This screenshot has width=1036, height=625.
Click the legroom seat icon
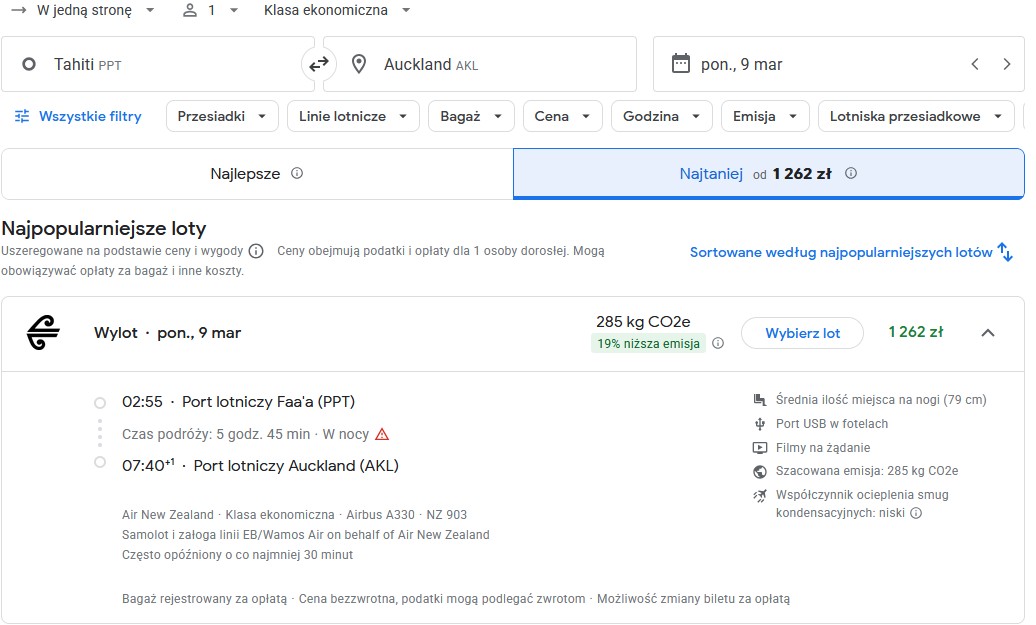coord(760,400)
